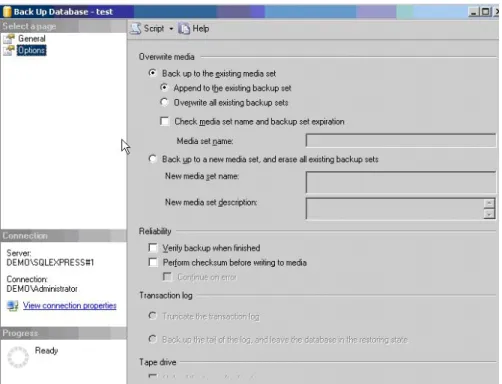Select Back up to the existing media set

pos(152,73)
